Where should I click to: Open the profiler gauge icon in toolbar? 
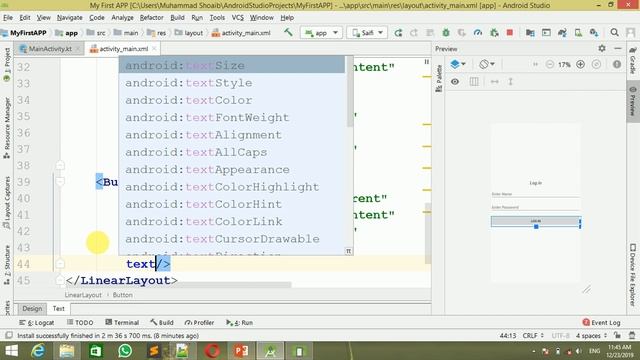click(478, 33)
